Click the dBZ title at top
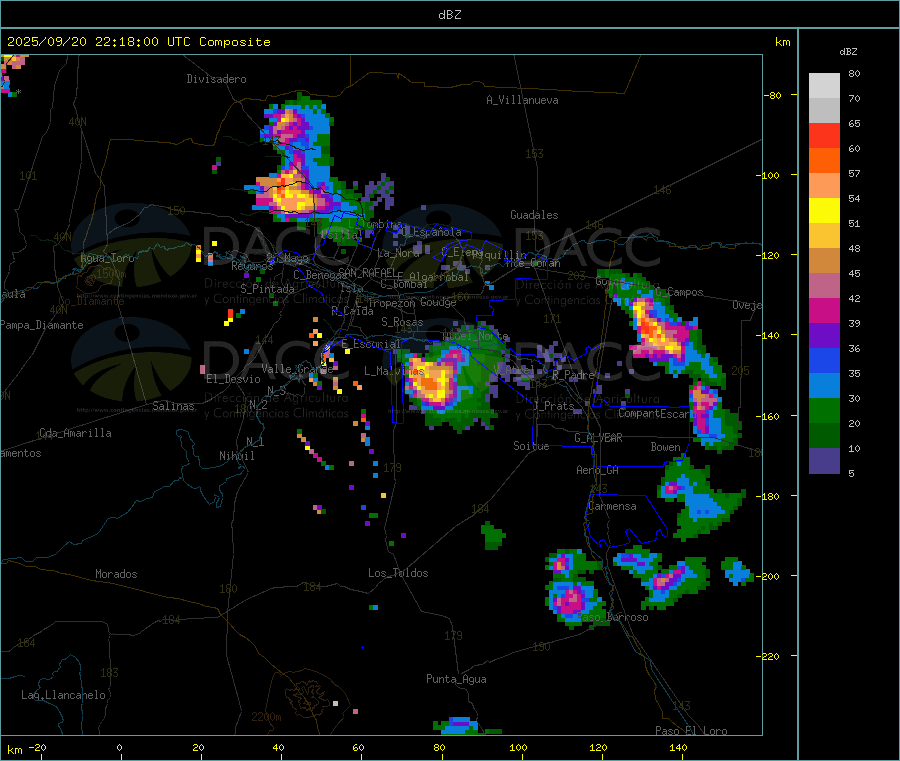Image resolution: width=900 pixels, height=761 pixels. click(449, 15)
